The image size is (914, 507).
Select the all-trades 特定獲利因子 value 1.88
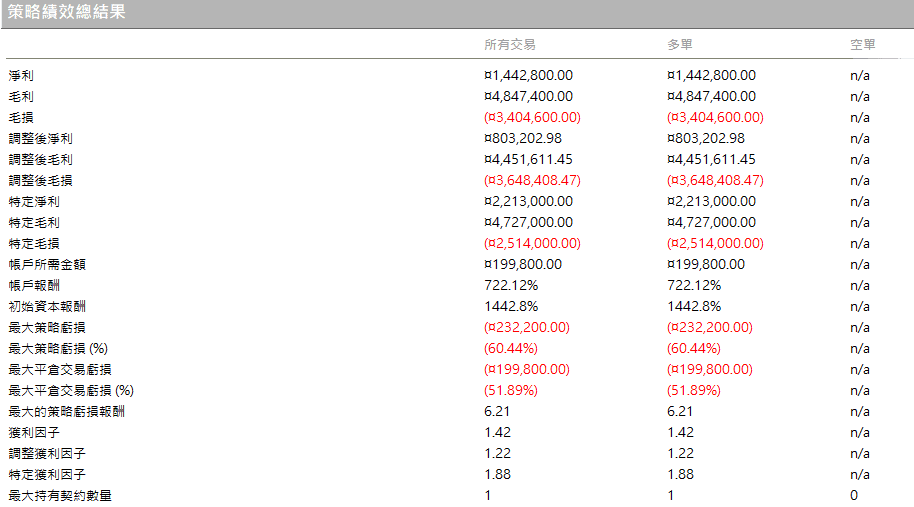pyautogui.click(x=497, y=474)
